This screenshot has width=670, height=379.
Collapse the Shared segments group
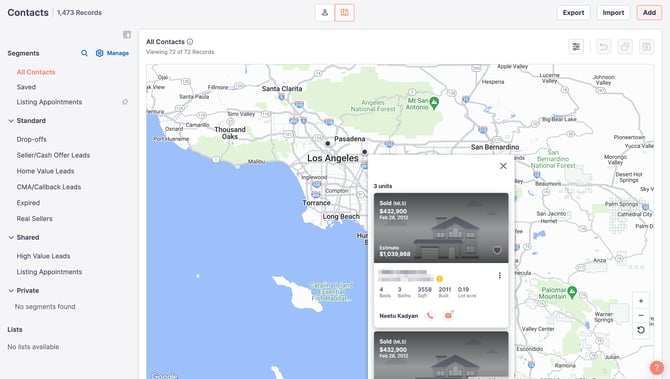(x=11, y=238)
